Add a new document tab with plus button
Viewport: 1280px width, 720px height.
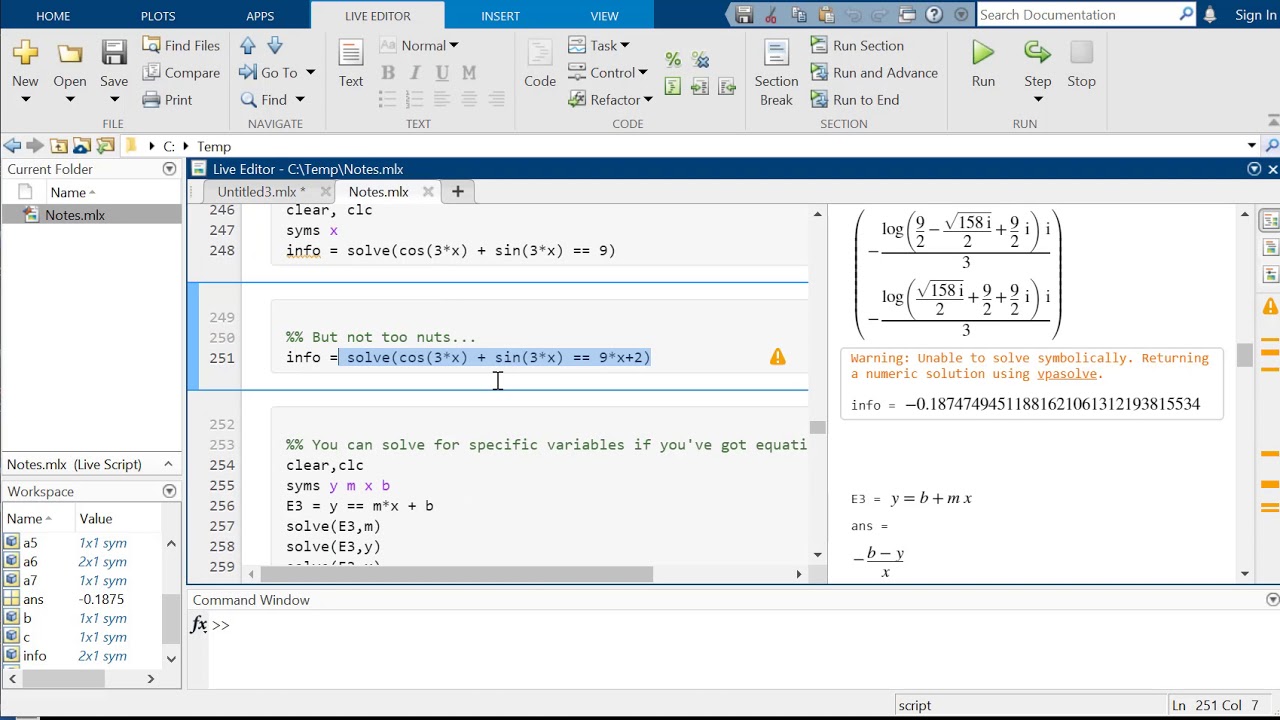pyautogui.click(x=458, y=191)
